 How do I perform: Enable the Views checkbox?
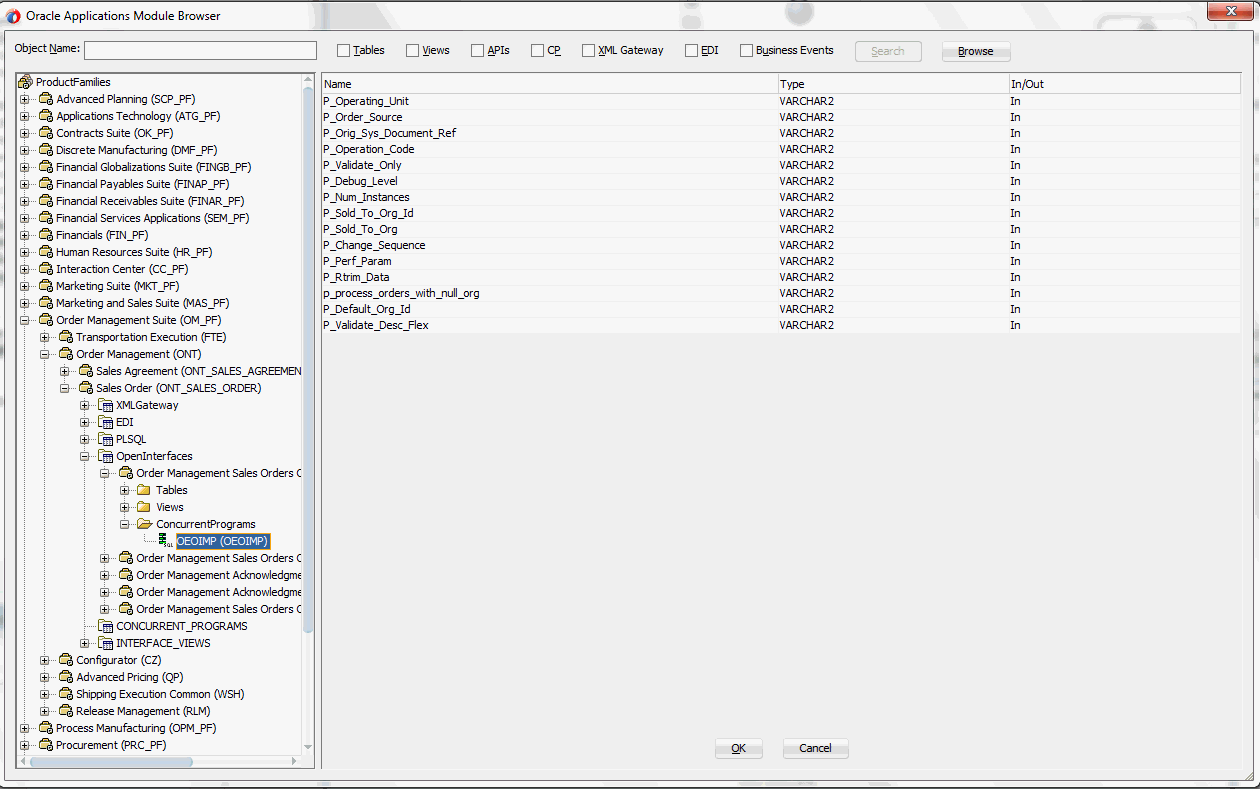point(412,51)
